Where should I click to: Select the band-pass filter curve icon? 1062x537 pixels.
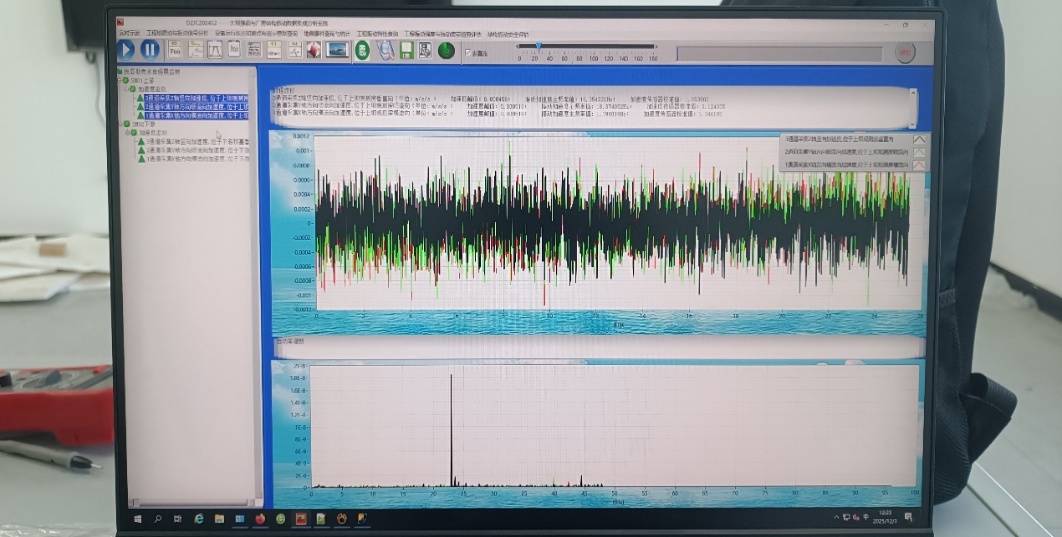[x=214, y=50]
